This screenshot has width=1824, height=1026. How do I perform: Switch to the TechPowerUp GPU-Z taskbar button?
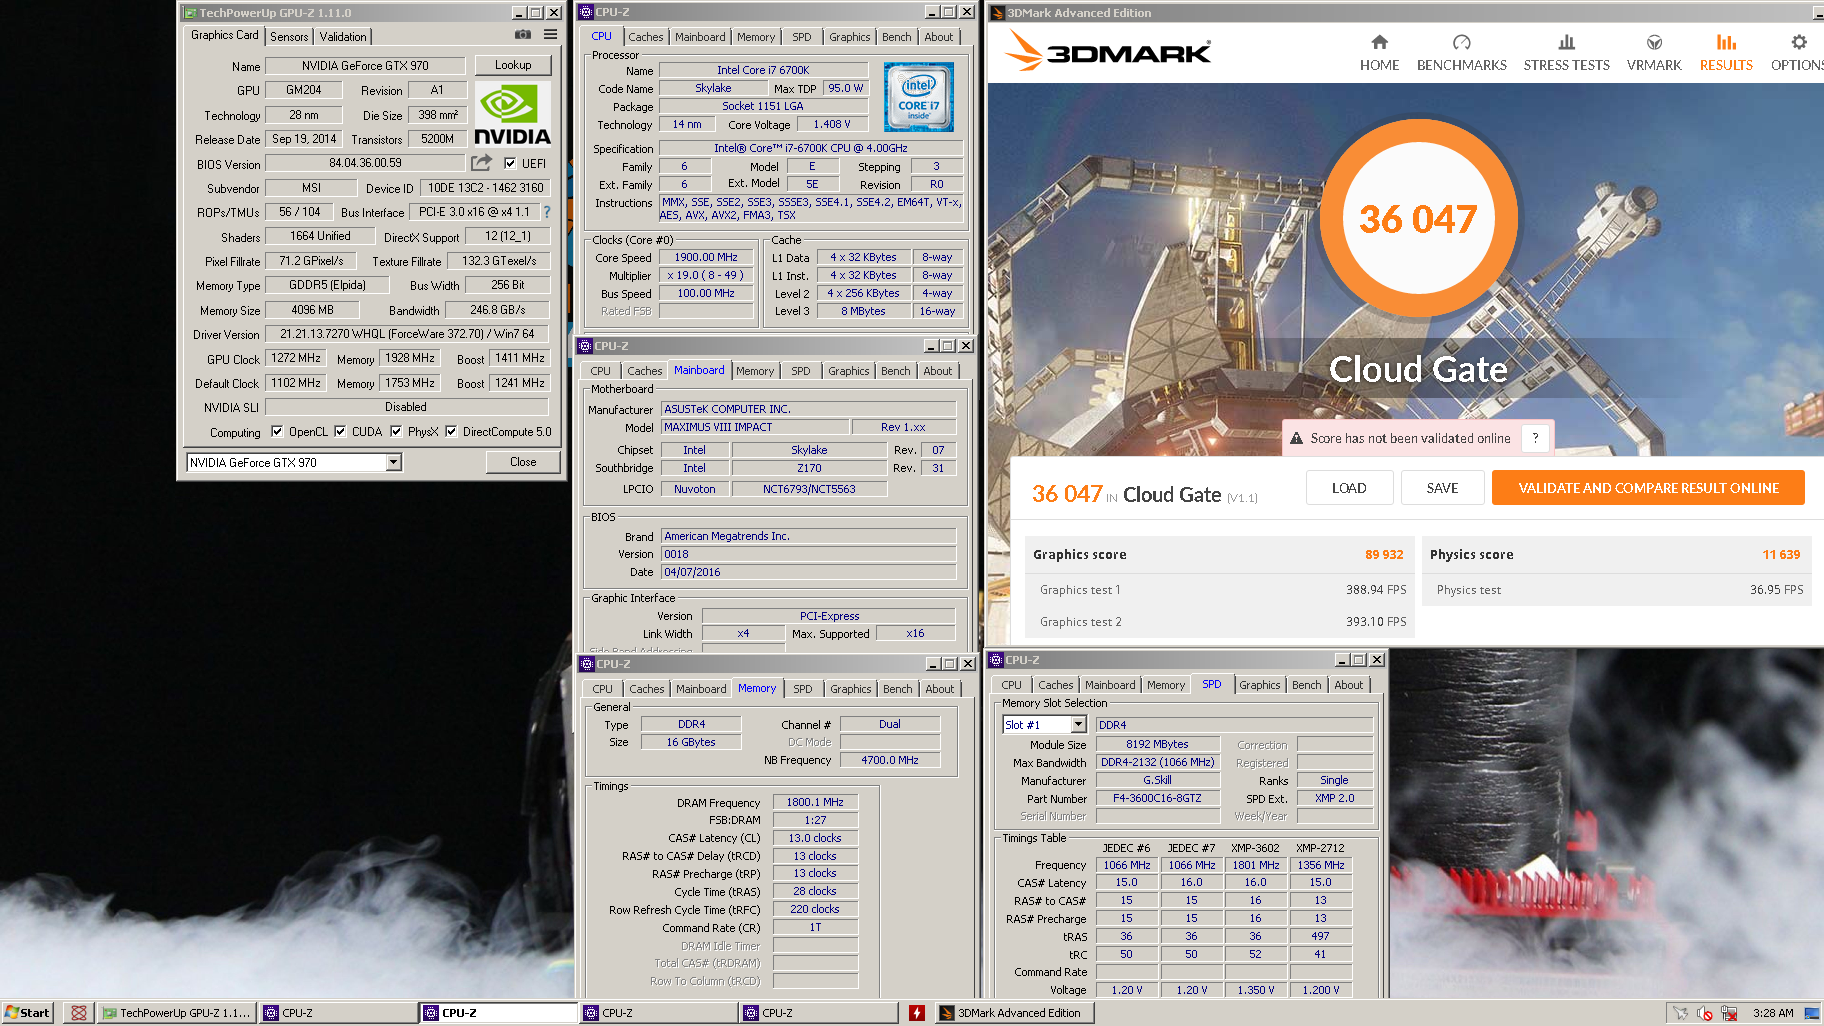click(x=177, y=1013)
